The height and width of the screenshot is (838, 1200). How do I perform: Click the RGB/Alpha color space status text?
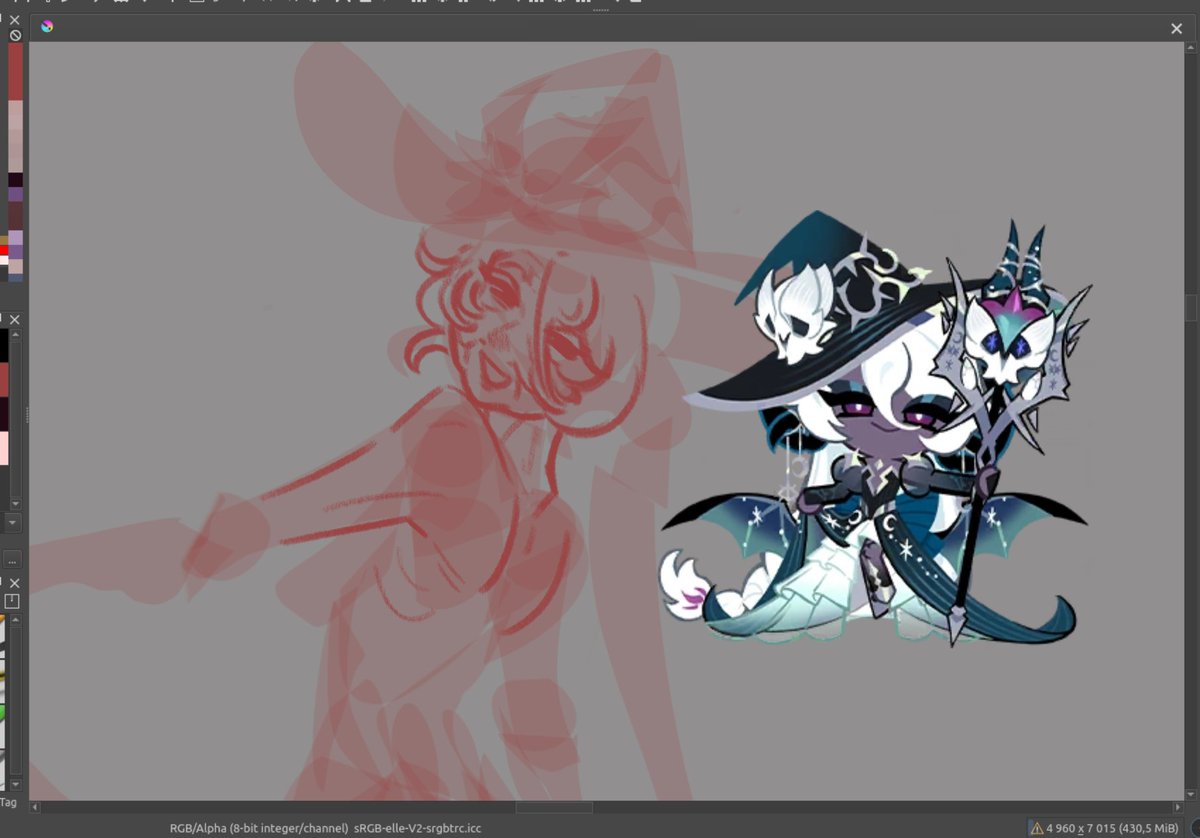click(259, 828)
